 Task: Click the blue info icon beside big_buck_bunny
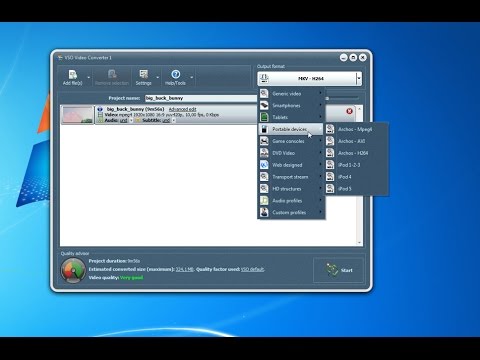coord(100,109)
